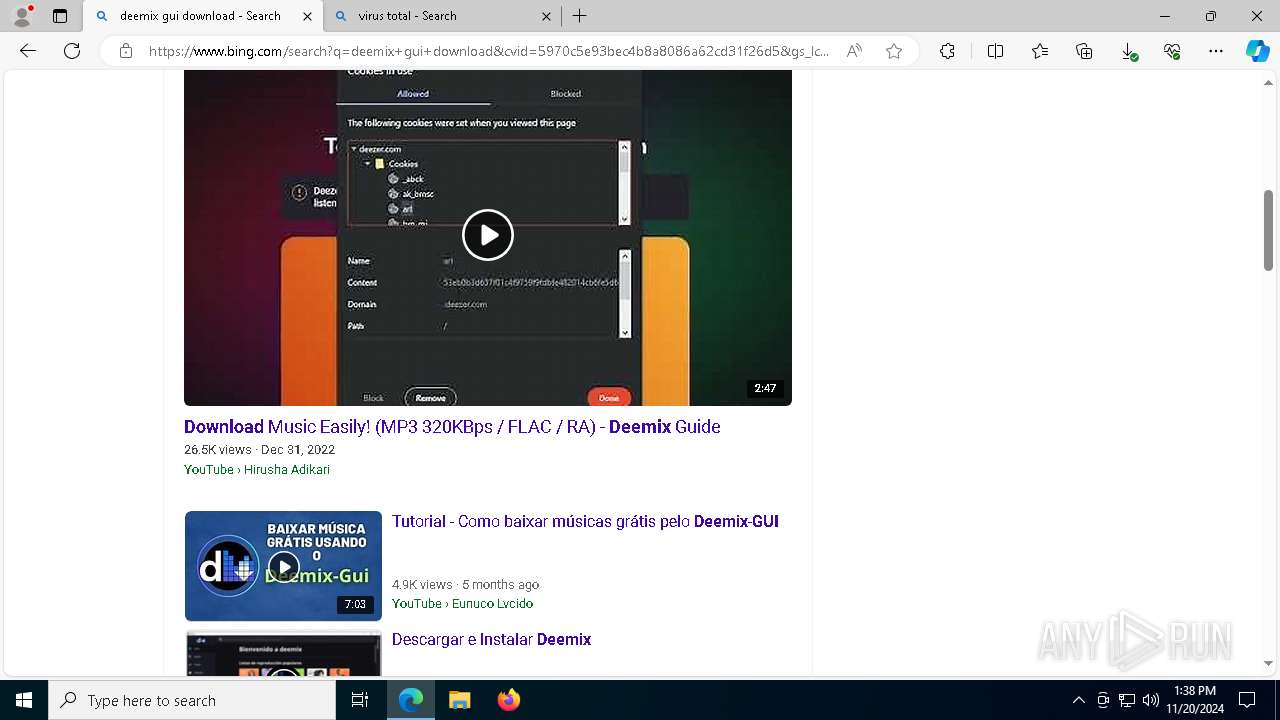The image size is (1280, 720).
Task: Play the Deemix Guide video
Action: pos(488,235)
